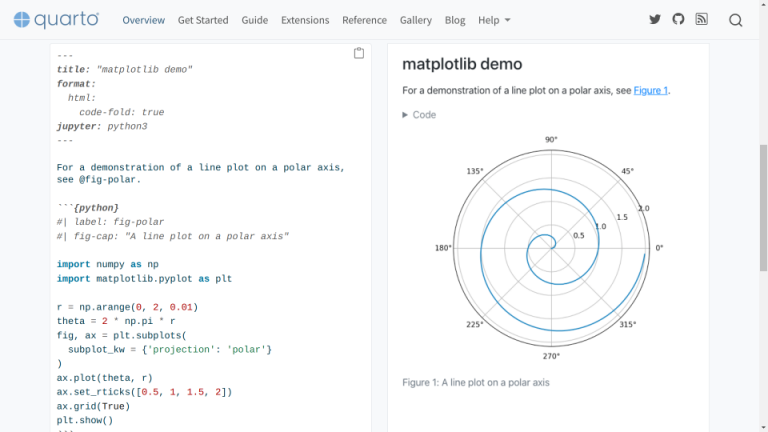Click the 'import matplotlib.pyplot as plt' line

click(144, 279)
